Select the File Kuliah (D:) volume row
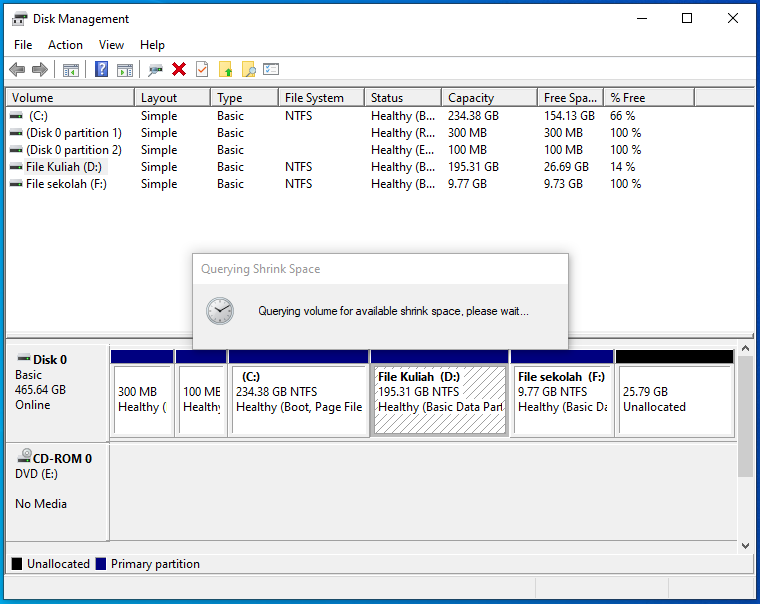This screenshot has width=763, height=606. [x=64, y=167]
